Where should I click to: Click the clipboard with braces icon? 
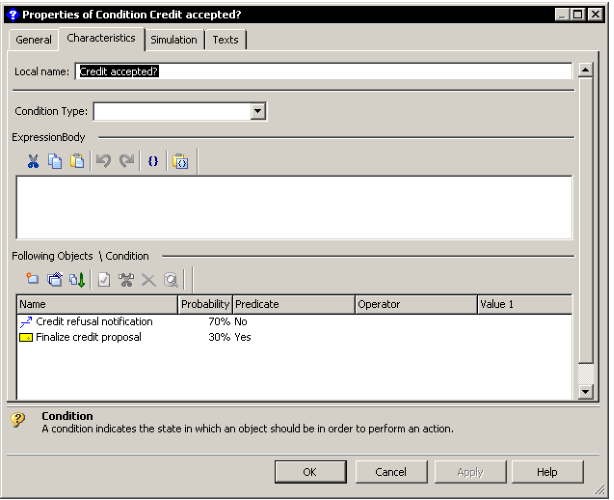(181, 161)
